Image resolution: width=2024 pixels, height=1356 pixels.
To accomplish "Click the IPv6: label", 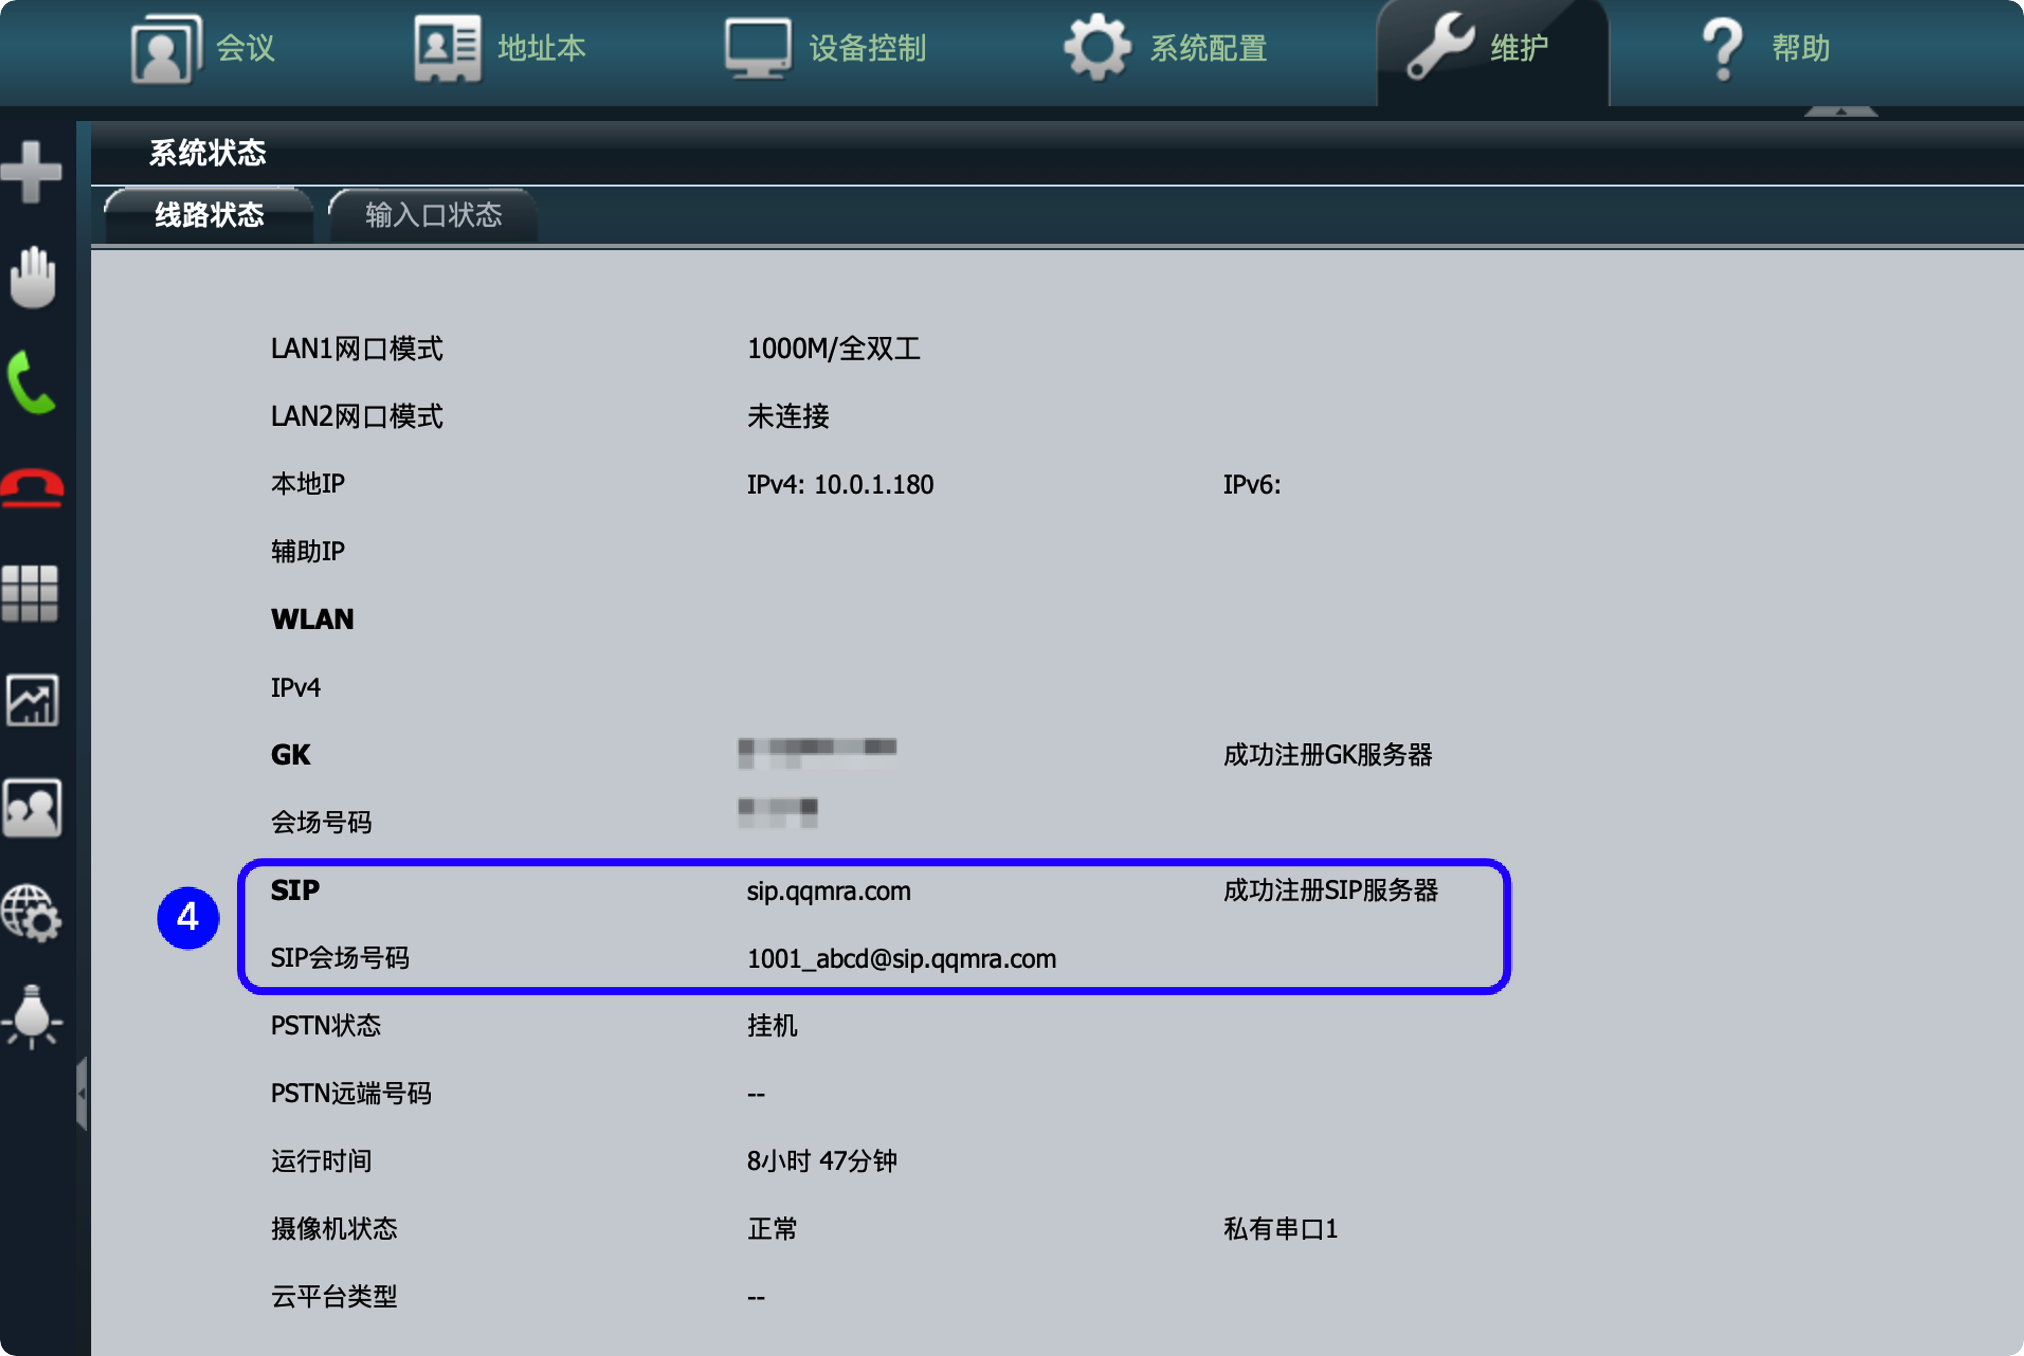I will pyautogui.click(x=1252, y=485).
